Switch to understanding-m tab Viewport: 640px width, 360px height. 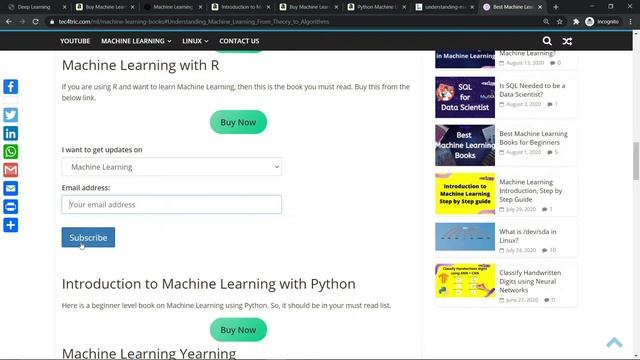(x=444, y=7)
